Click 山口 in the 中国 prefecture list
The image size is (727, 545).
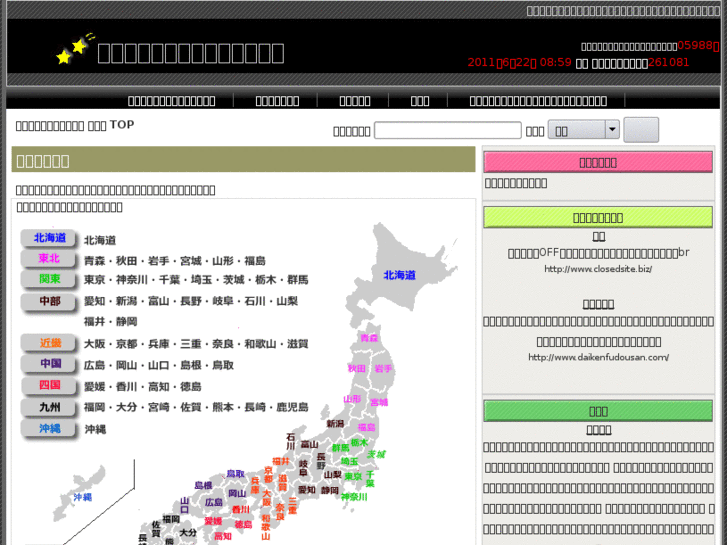pyautogui.click(x=159, y=365)
